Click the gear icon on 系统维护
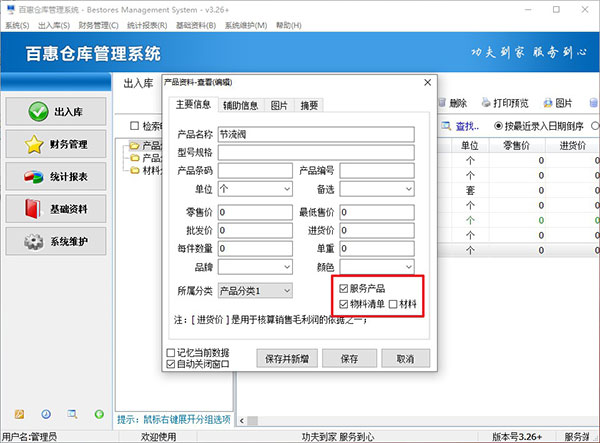 34,242
